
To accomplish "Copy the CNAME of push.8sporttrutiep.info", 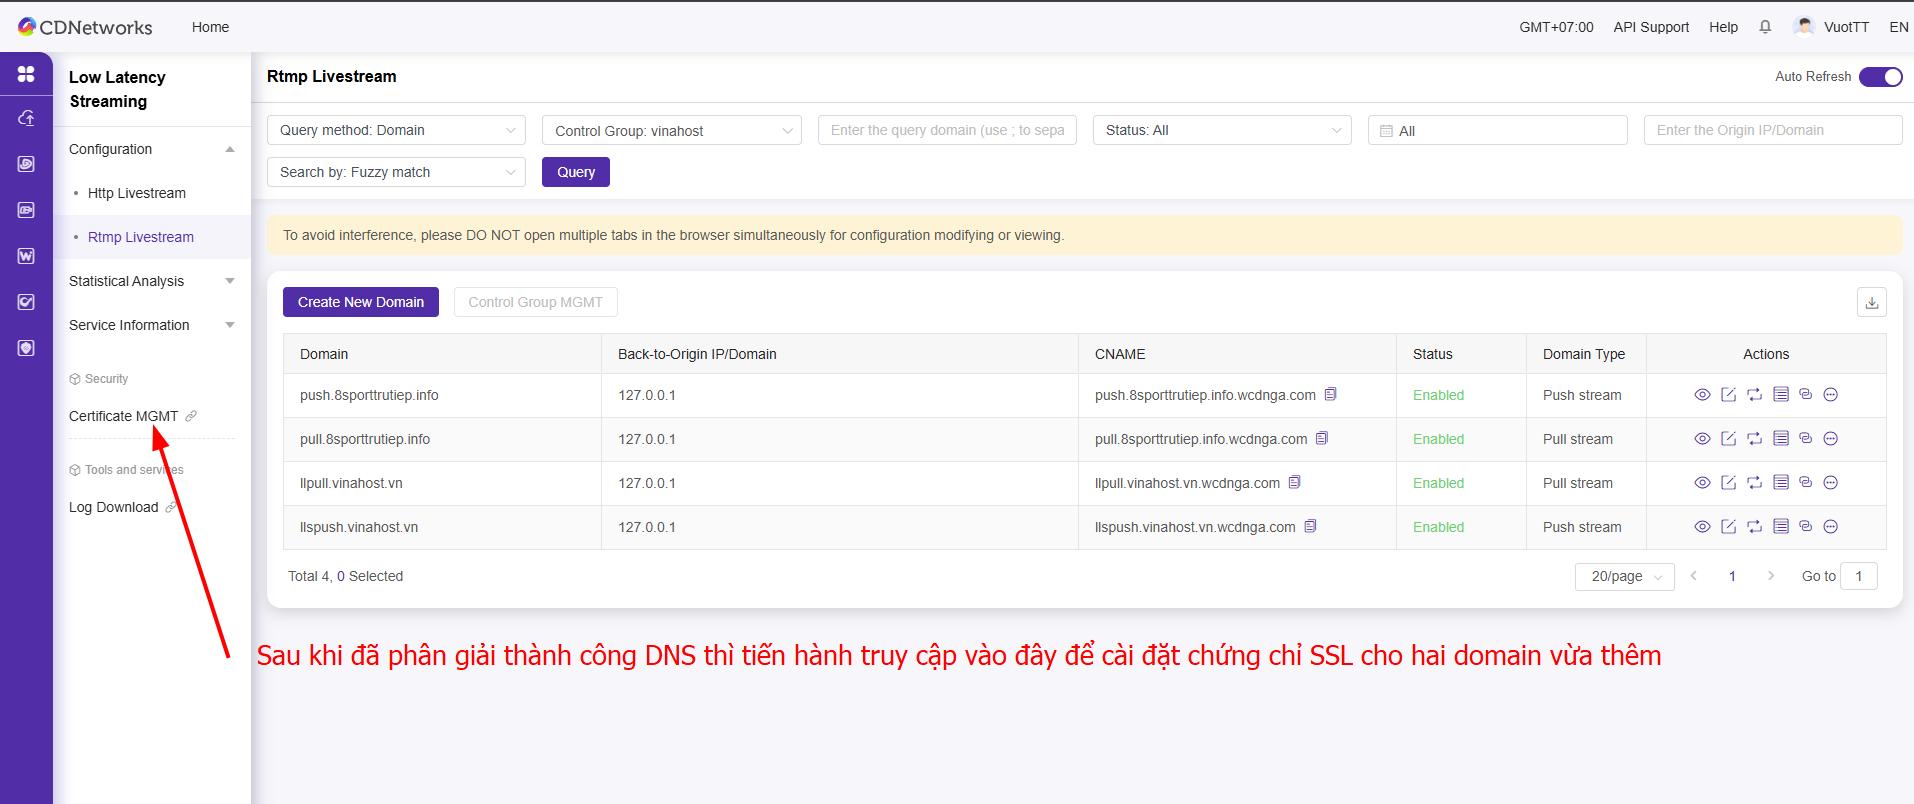I will [x=1330, y=395].
